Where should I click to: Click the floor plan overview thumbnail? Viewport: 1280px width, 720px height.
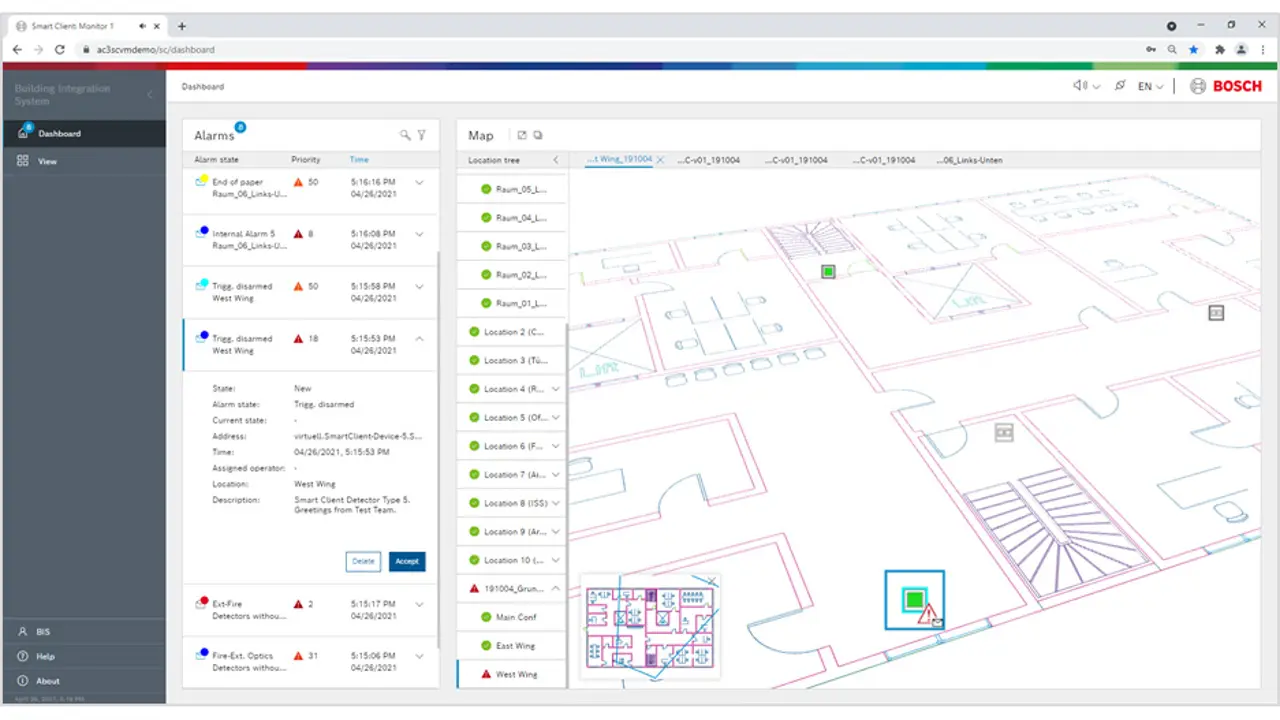coord(650,627)
